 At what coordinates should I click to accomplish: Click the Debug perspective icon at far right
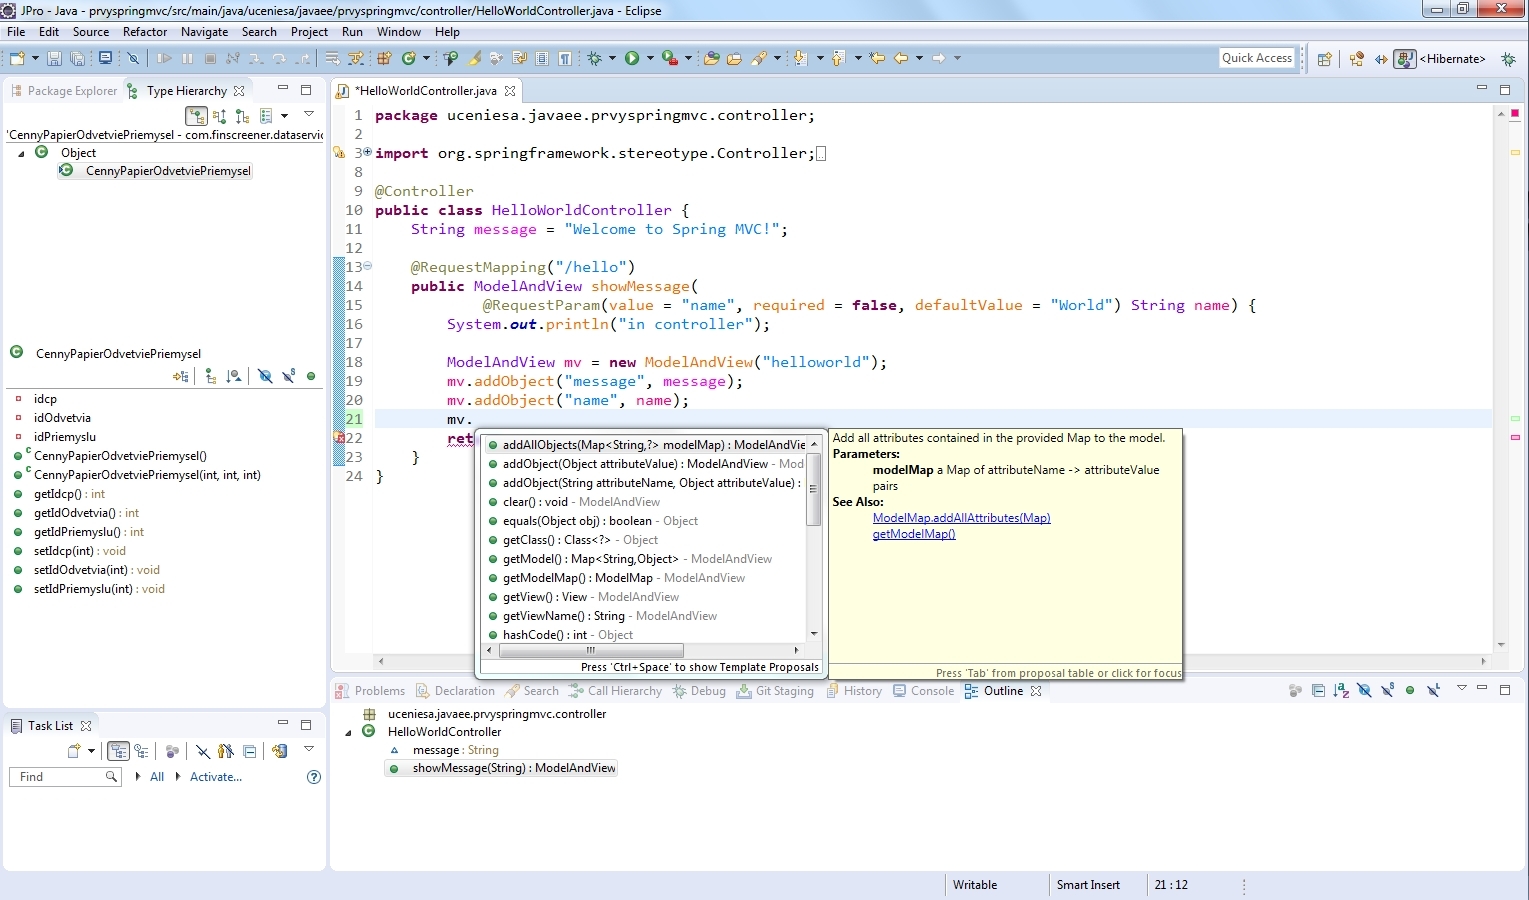[1509, 59]
